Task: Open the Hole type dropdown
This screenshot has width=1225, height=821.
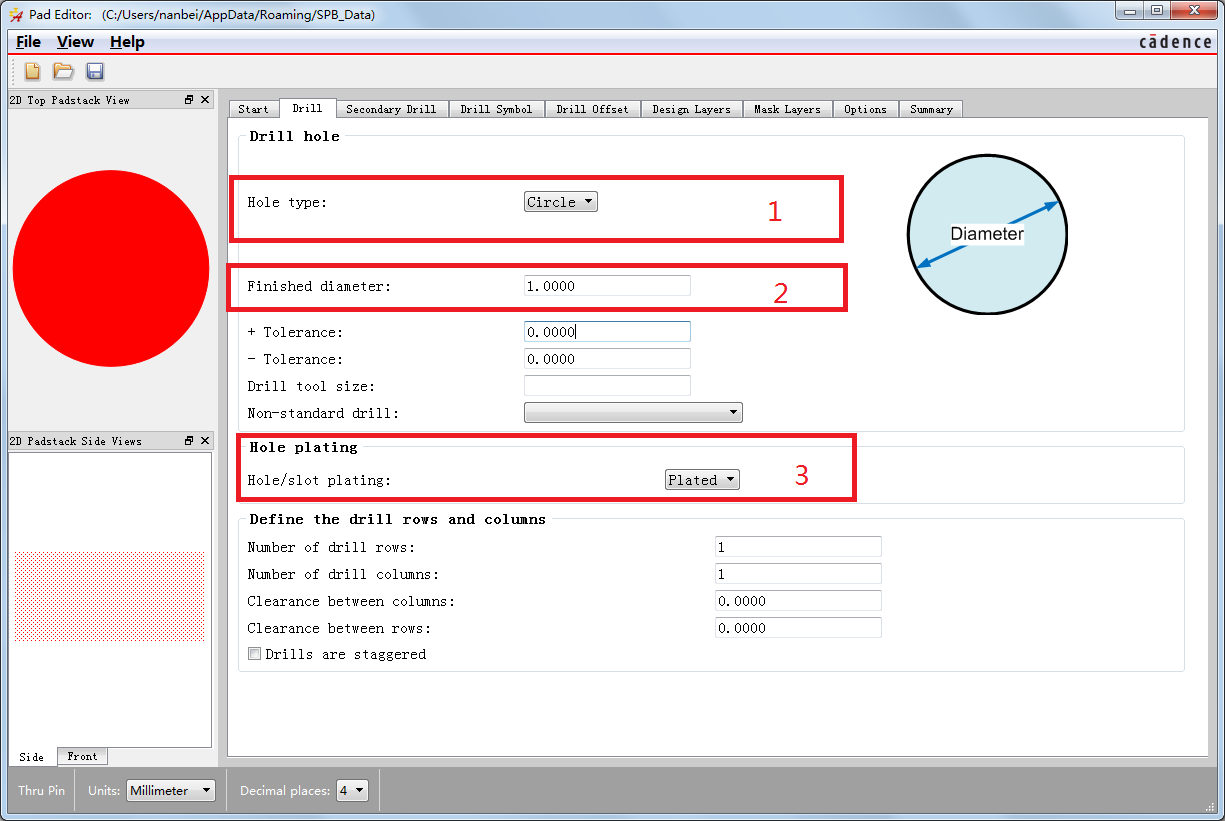Action: (560, 202)
